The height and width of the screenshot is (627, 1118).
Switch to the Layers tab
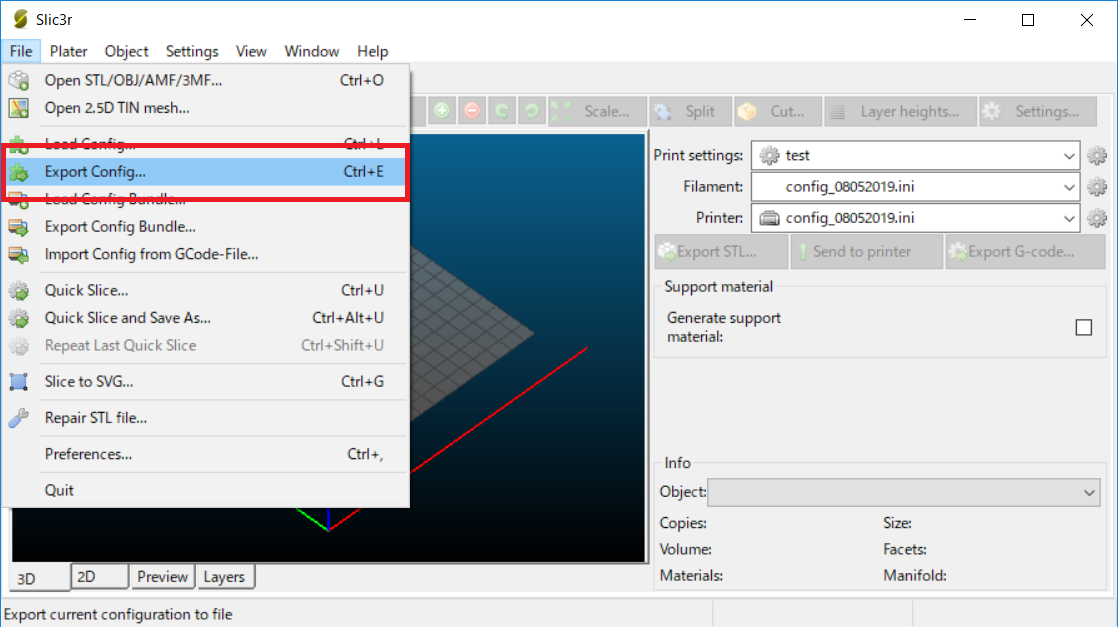224,577
